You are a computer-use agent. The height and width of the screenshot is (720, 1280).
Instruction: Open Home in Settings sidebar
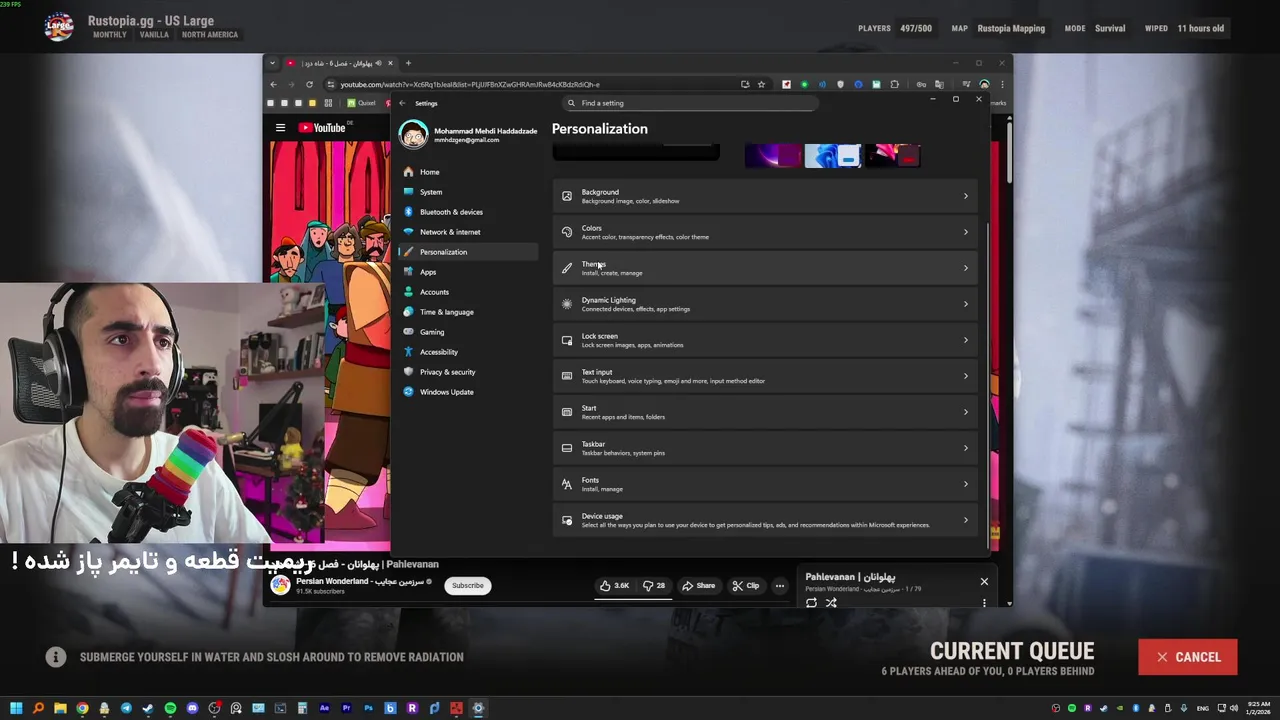[467, 172]
